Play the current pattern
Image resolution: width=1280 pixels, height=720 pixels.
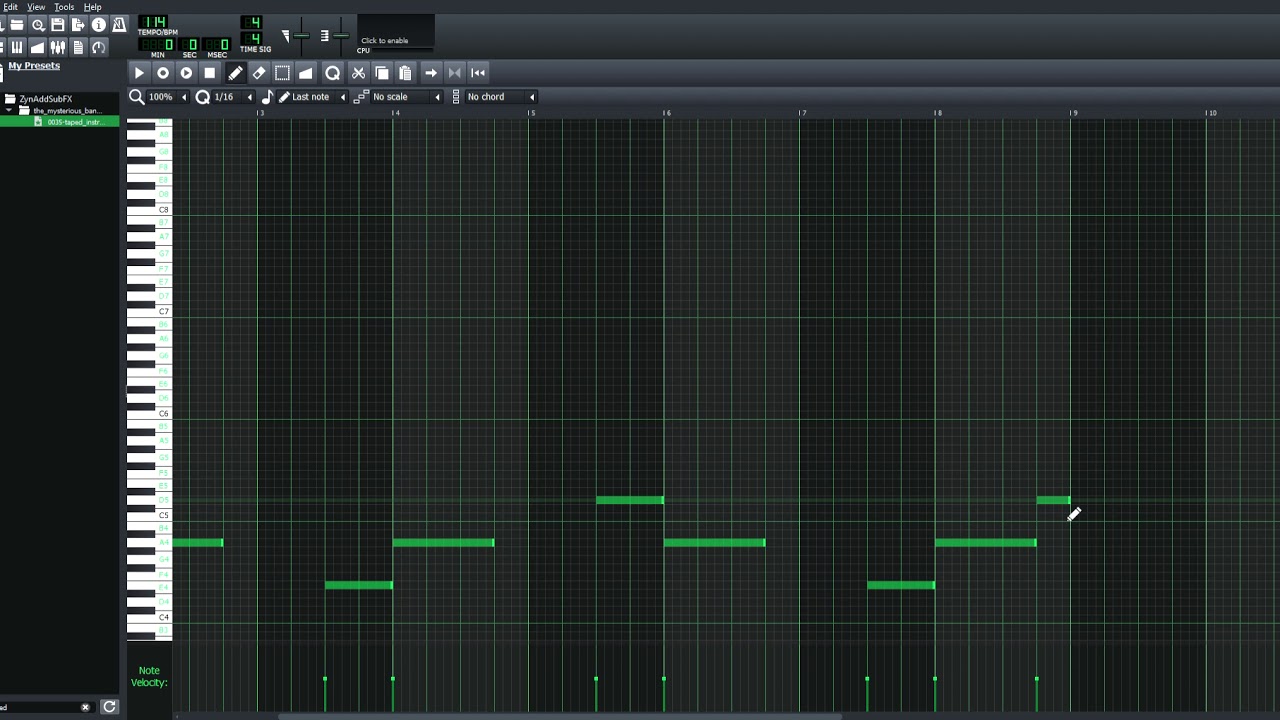(139, 72)
